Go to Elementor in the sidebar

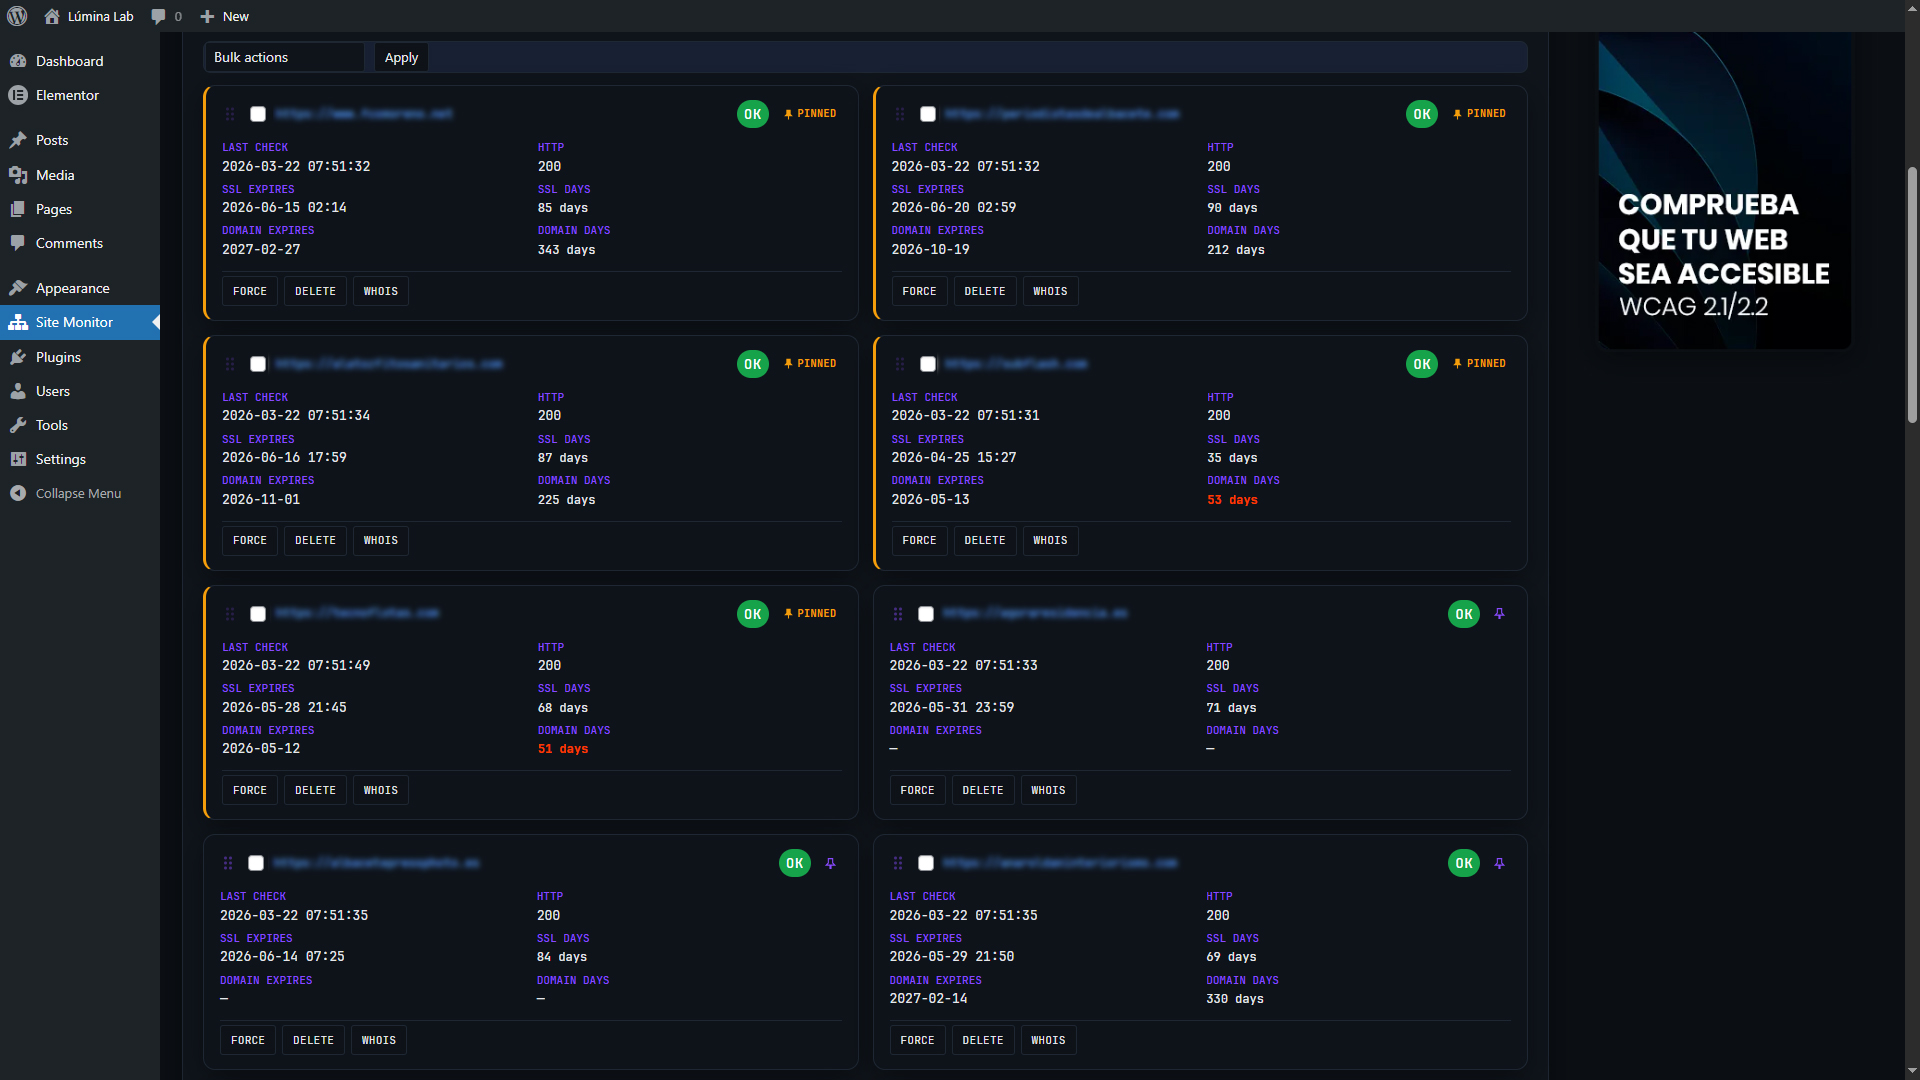pos(67,95)
